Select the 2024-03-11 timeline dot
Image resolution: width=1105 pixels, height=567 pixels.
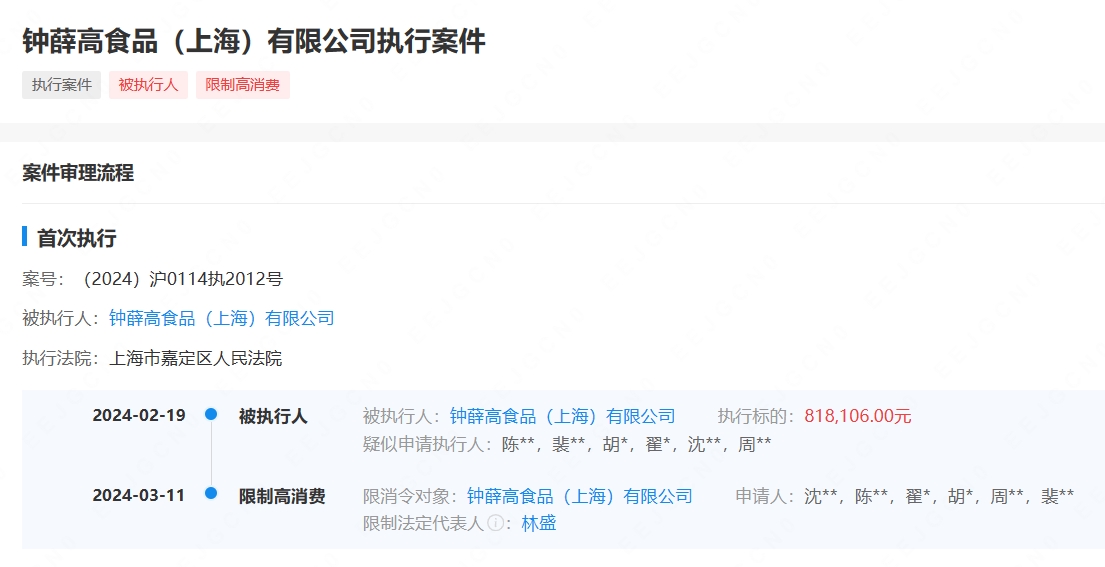211,493
